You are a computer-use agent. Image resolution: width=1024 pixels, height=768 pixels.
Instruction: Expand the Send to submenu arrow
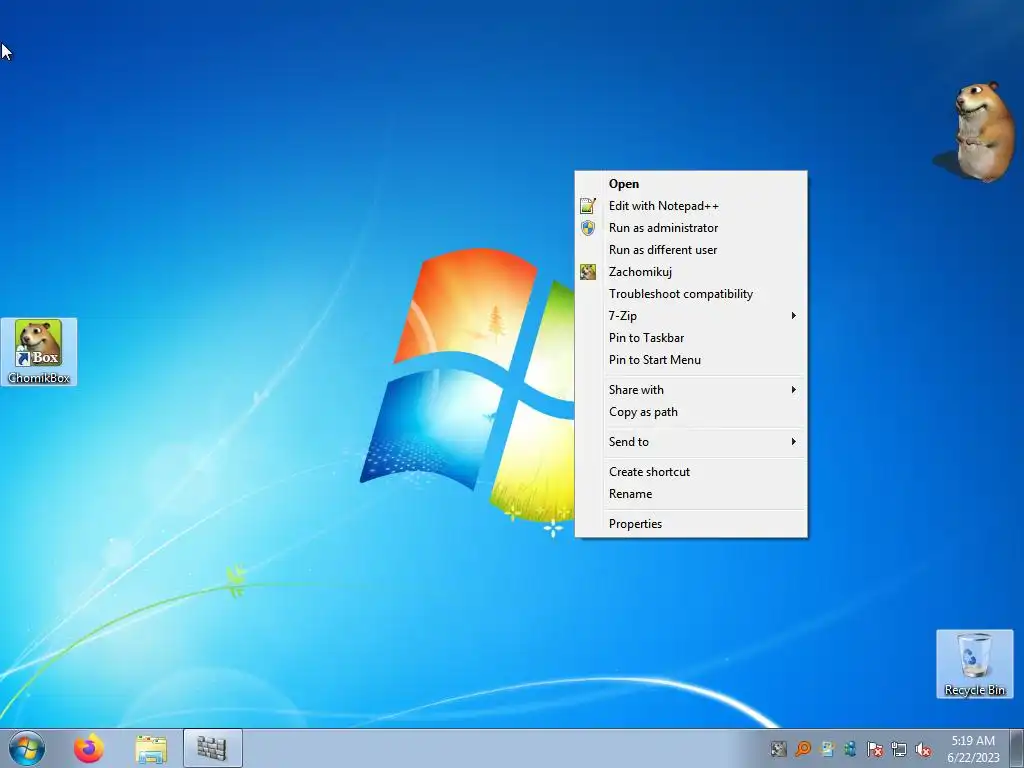point(793,442)
